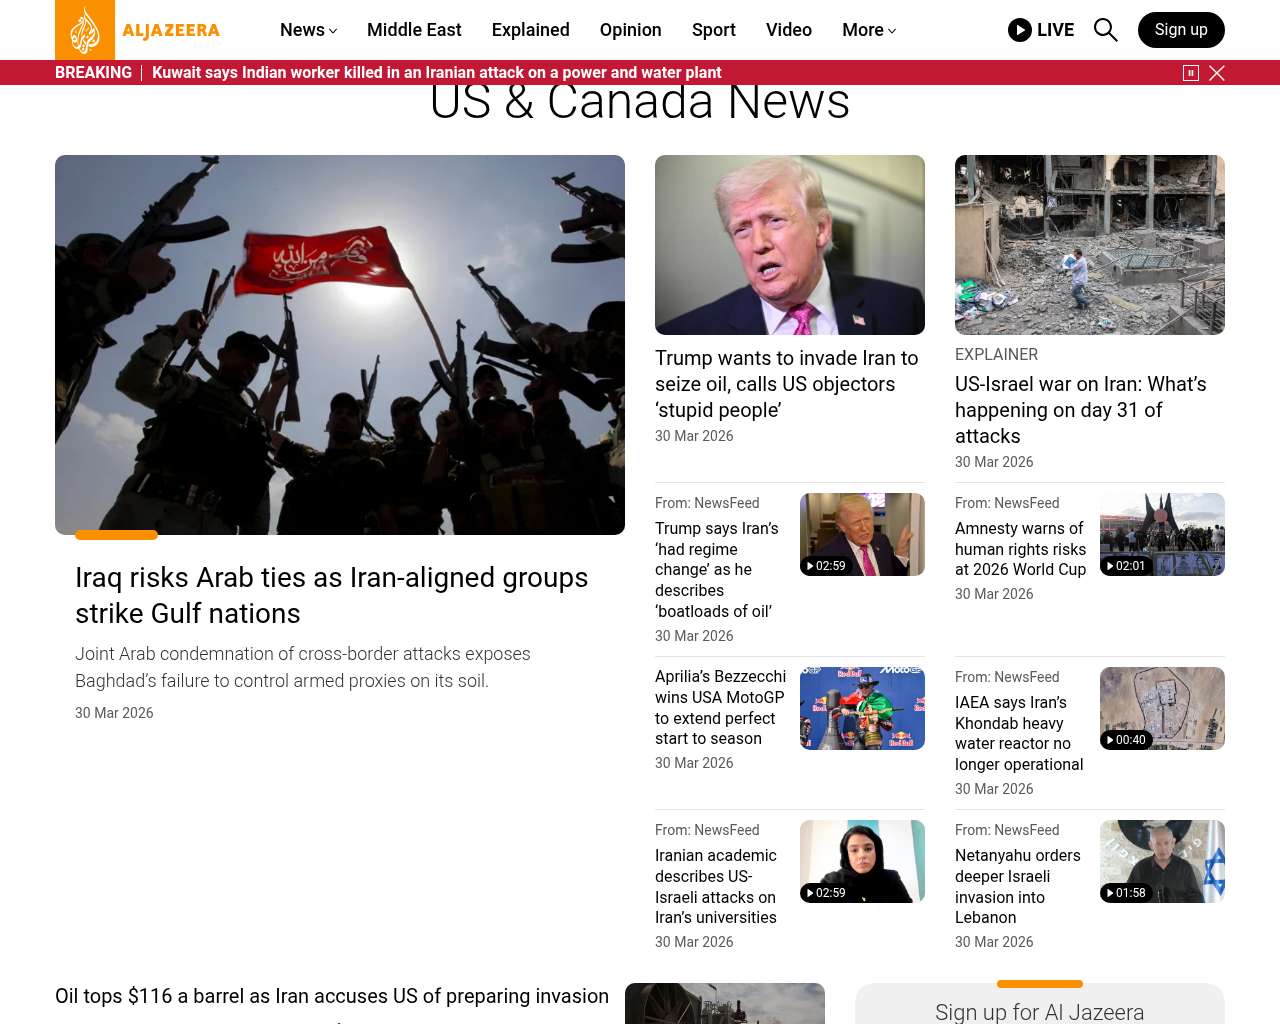Image resolution: width=1280 pixels, height=1024 pixels.
Task: Open Oil tops $116 a barrel headline
Action: click(x=332, y=996)
